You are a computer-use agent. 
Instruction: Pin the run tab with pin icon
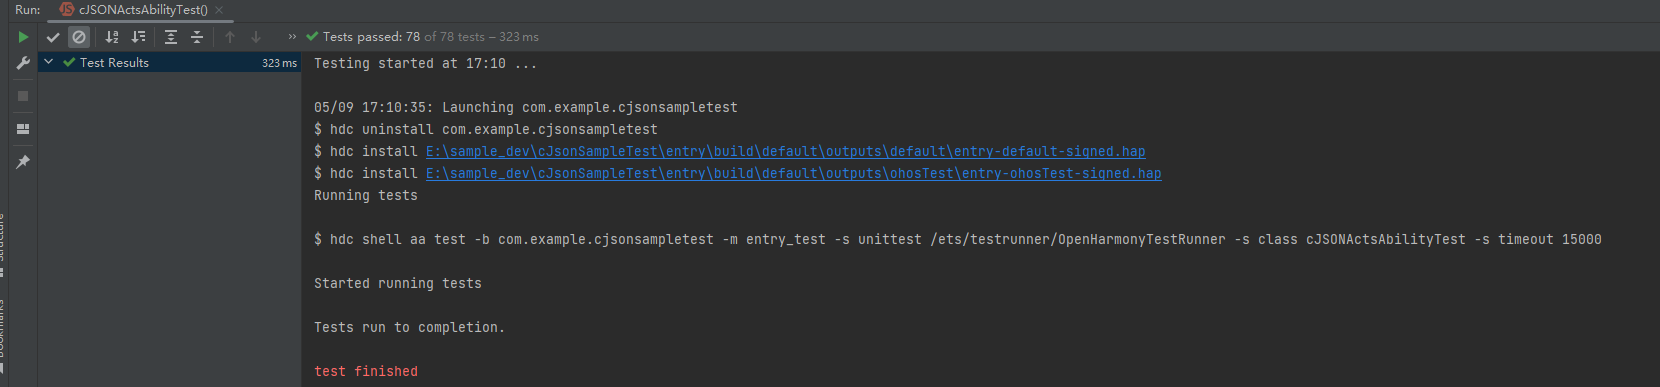click(23, 162)
